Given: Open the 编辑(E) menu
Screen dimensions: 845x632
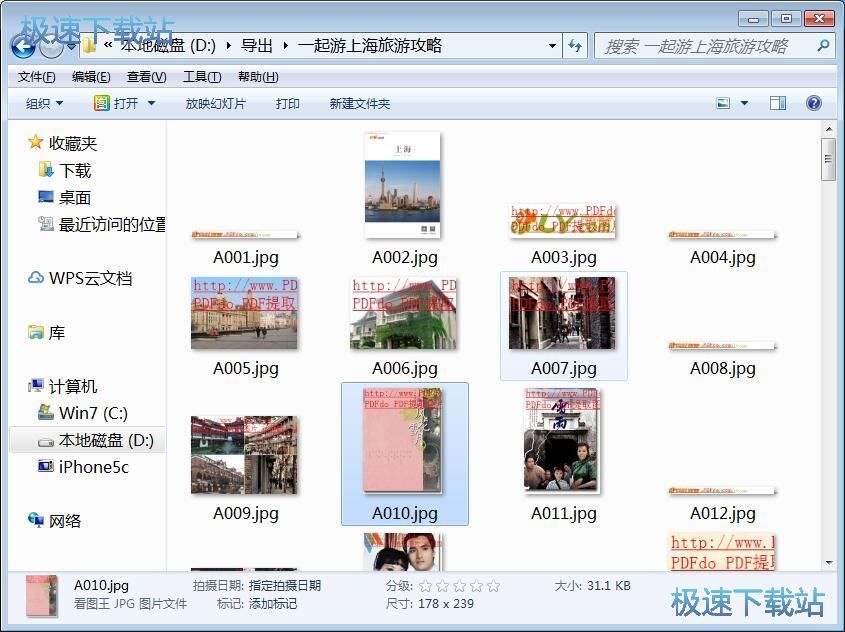Looking at the screenshot, I should click(91, 77).
